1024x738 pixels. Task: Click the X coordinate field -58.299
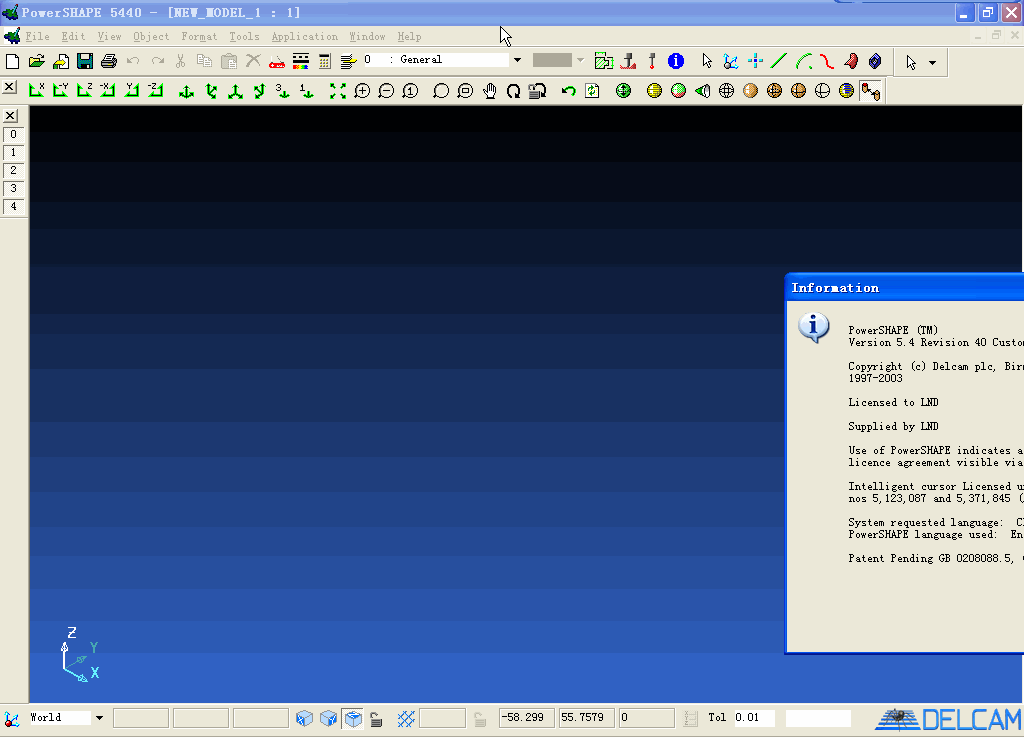[526, 718]
